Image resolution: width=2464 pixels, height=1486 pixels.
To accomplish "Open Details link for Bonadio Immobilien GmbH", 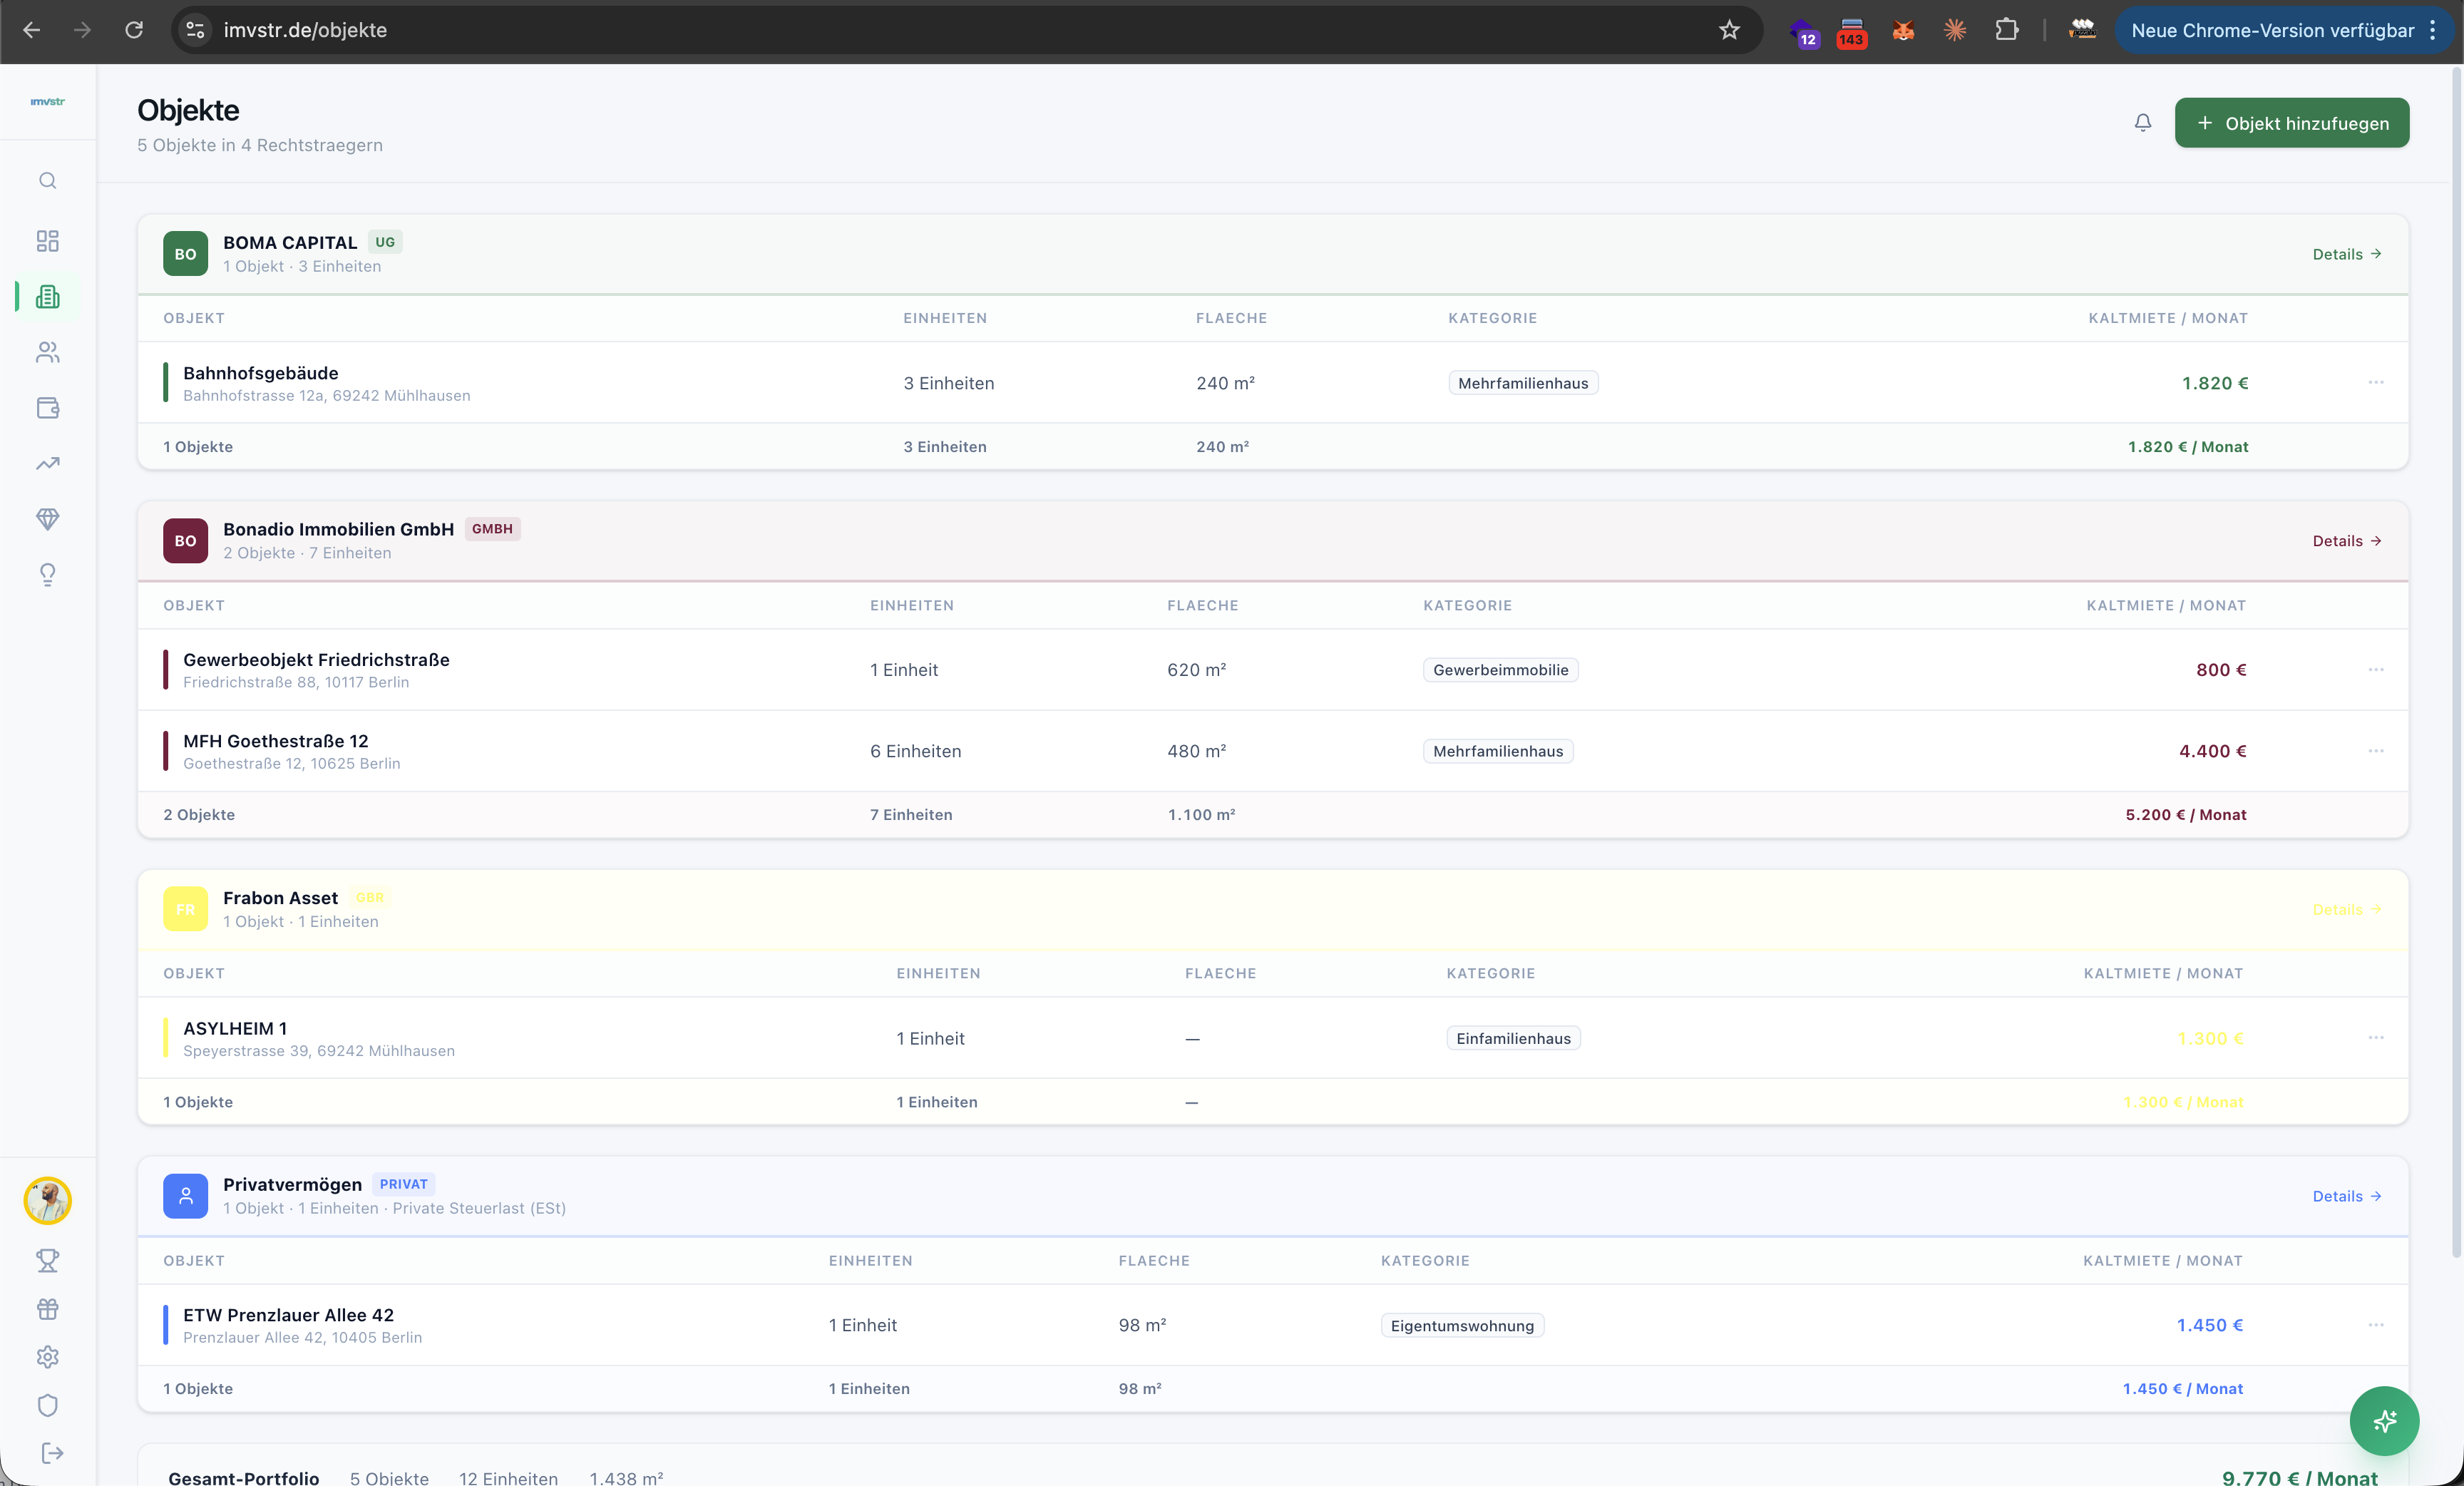I will click(x=2346, y=541).
